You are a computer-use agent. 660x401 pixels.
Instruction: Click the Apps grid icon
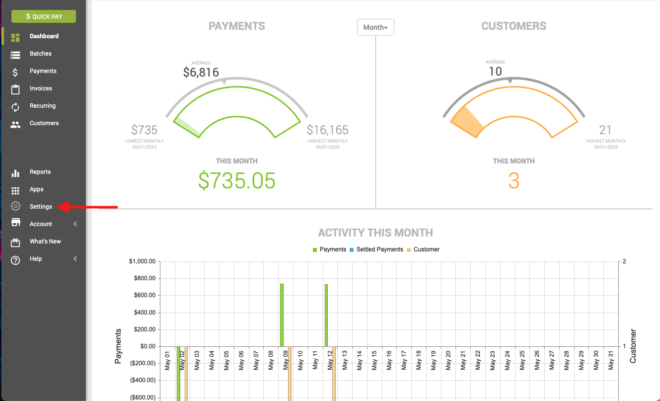[x=16, y=191]
